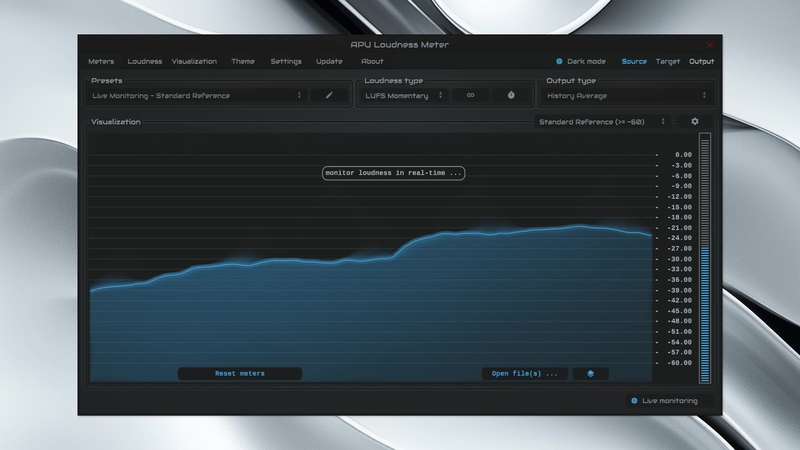Click the stopwatch timer icon
800x450 pixels.
511,95
